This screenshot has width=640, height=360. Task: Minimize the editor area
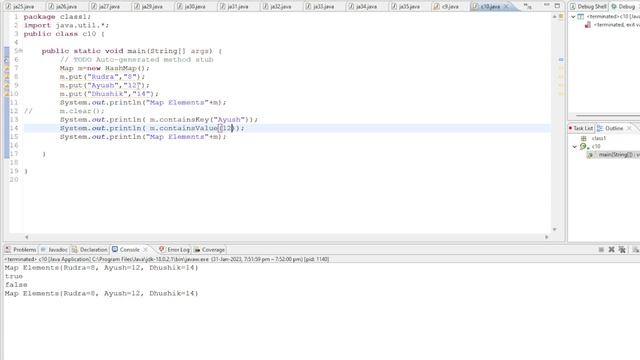point(547,5)
